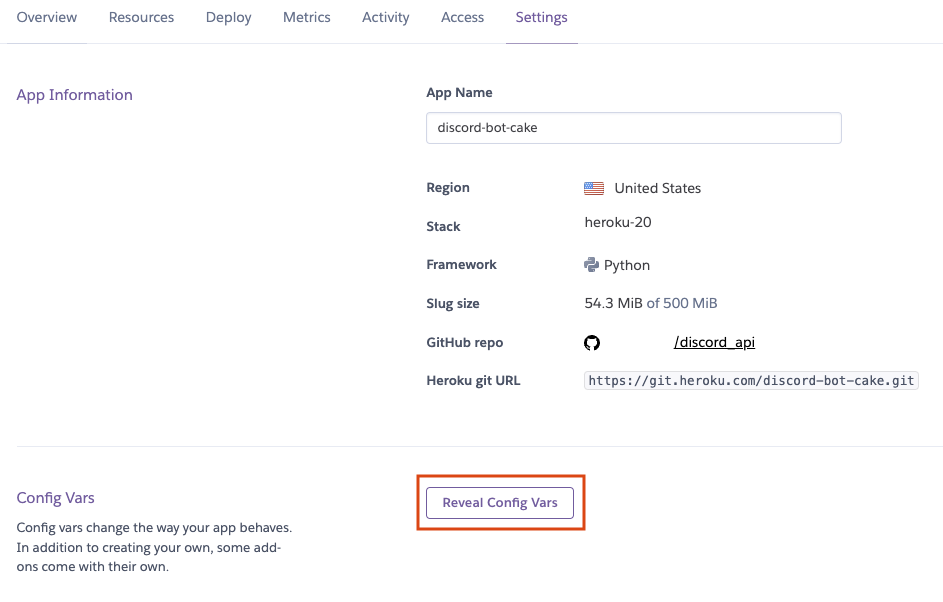Click the Region row label
The height and width of the screenshot is (602, 943).
click(x=448, y=188)
